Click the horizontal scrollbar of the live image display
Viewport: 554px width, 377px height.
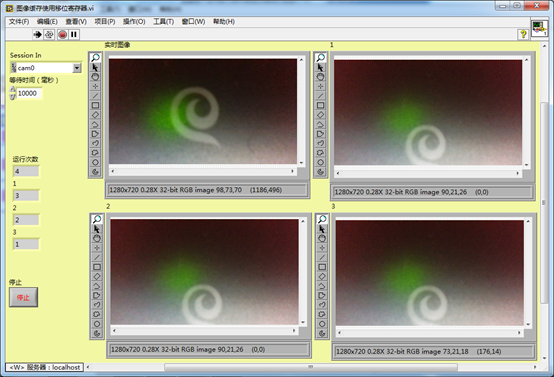[x=202, y=171]
